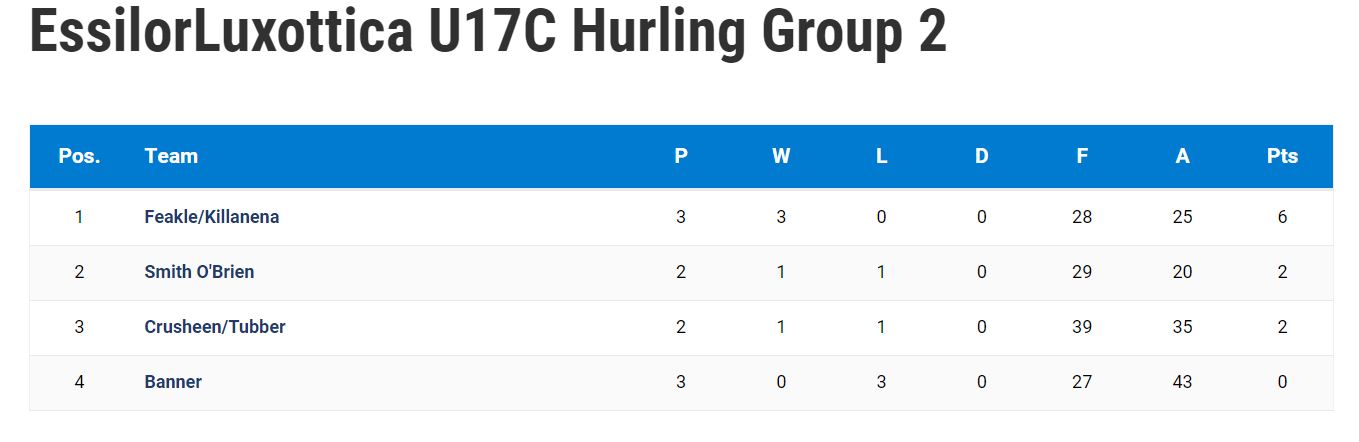Open the Banner team link
The width and height of the screenshot is (1359, 442).
point(173,382)
